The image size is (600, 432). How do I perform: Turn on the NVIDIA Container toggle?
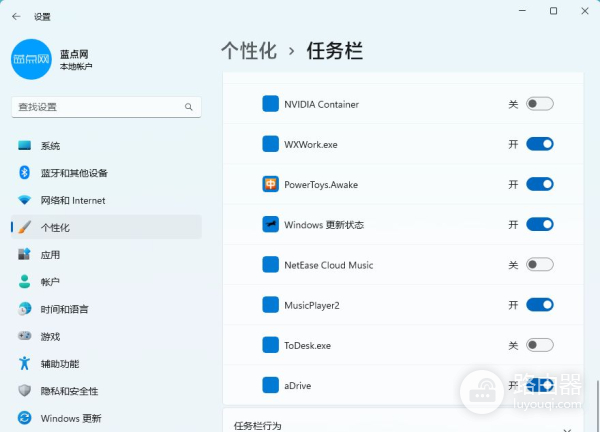click(x=540, y=104)
